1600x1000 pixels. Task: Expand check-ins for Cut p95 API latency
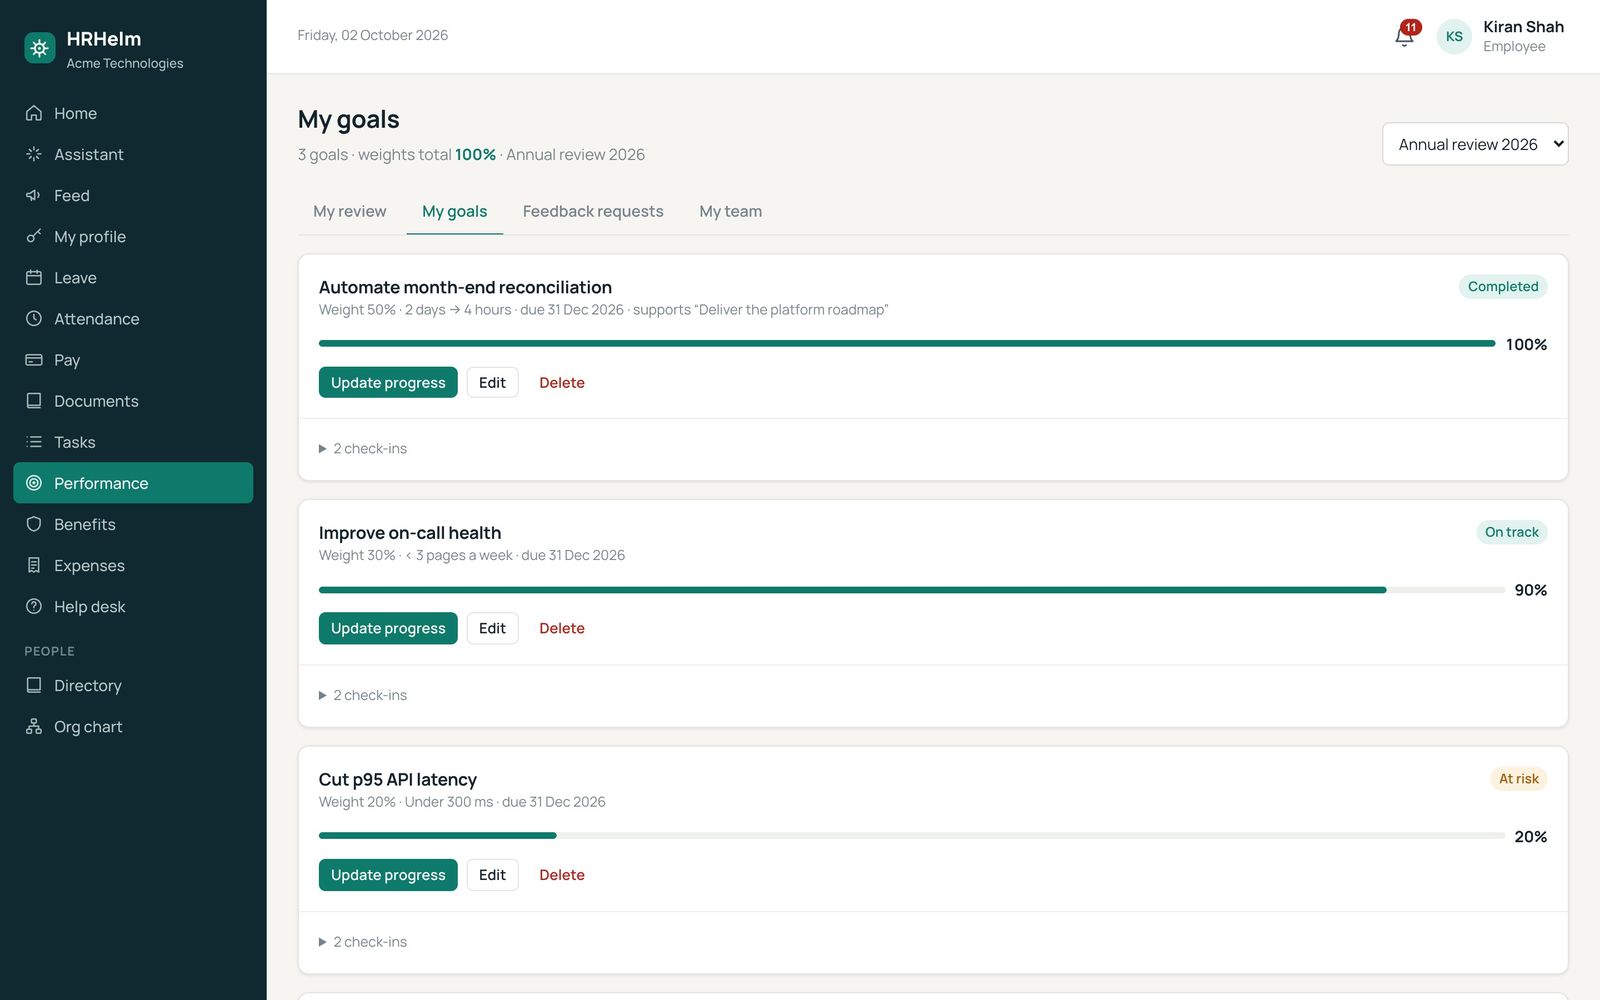tap(363, 942)
